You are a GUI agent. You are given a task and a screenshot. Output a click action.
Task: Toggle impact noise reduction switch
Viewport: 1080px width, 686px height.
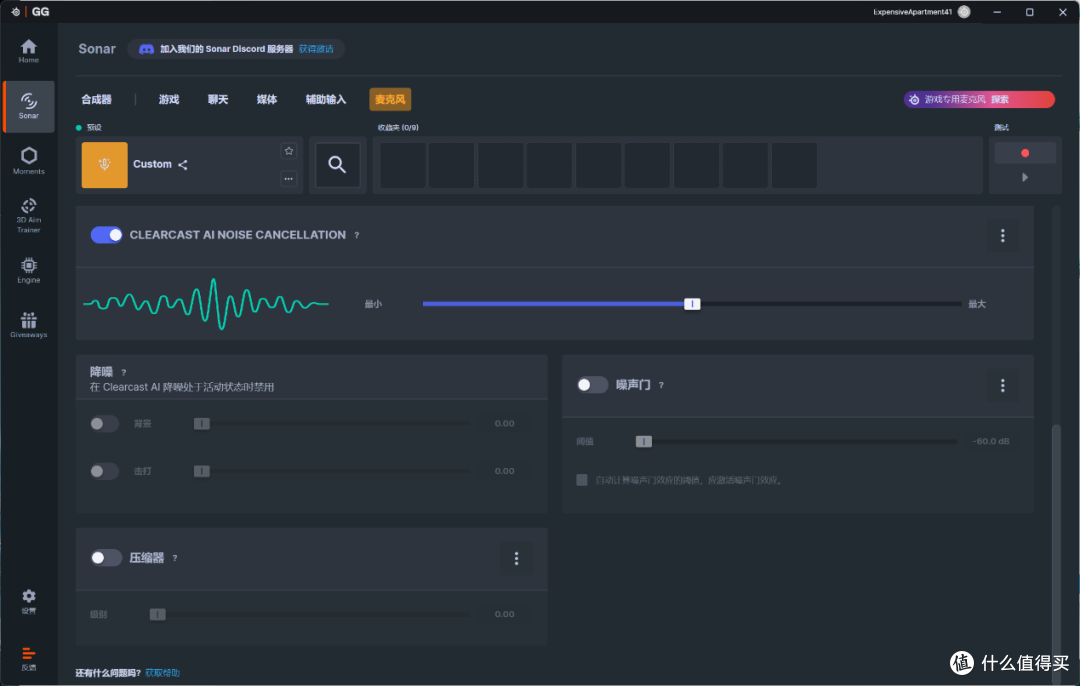104,471
